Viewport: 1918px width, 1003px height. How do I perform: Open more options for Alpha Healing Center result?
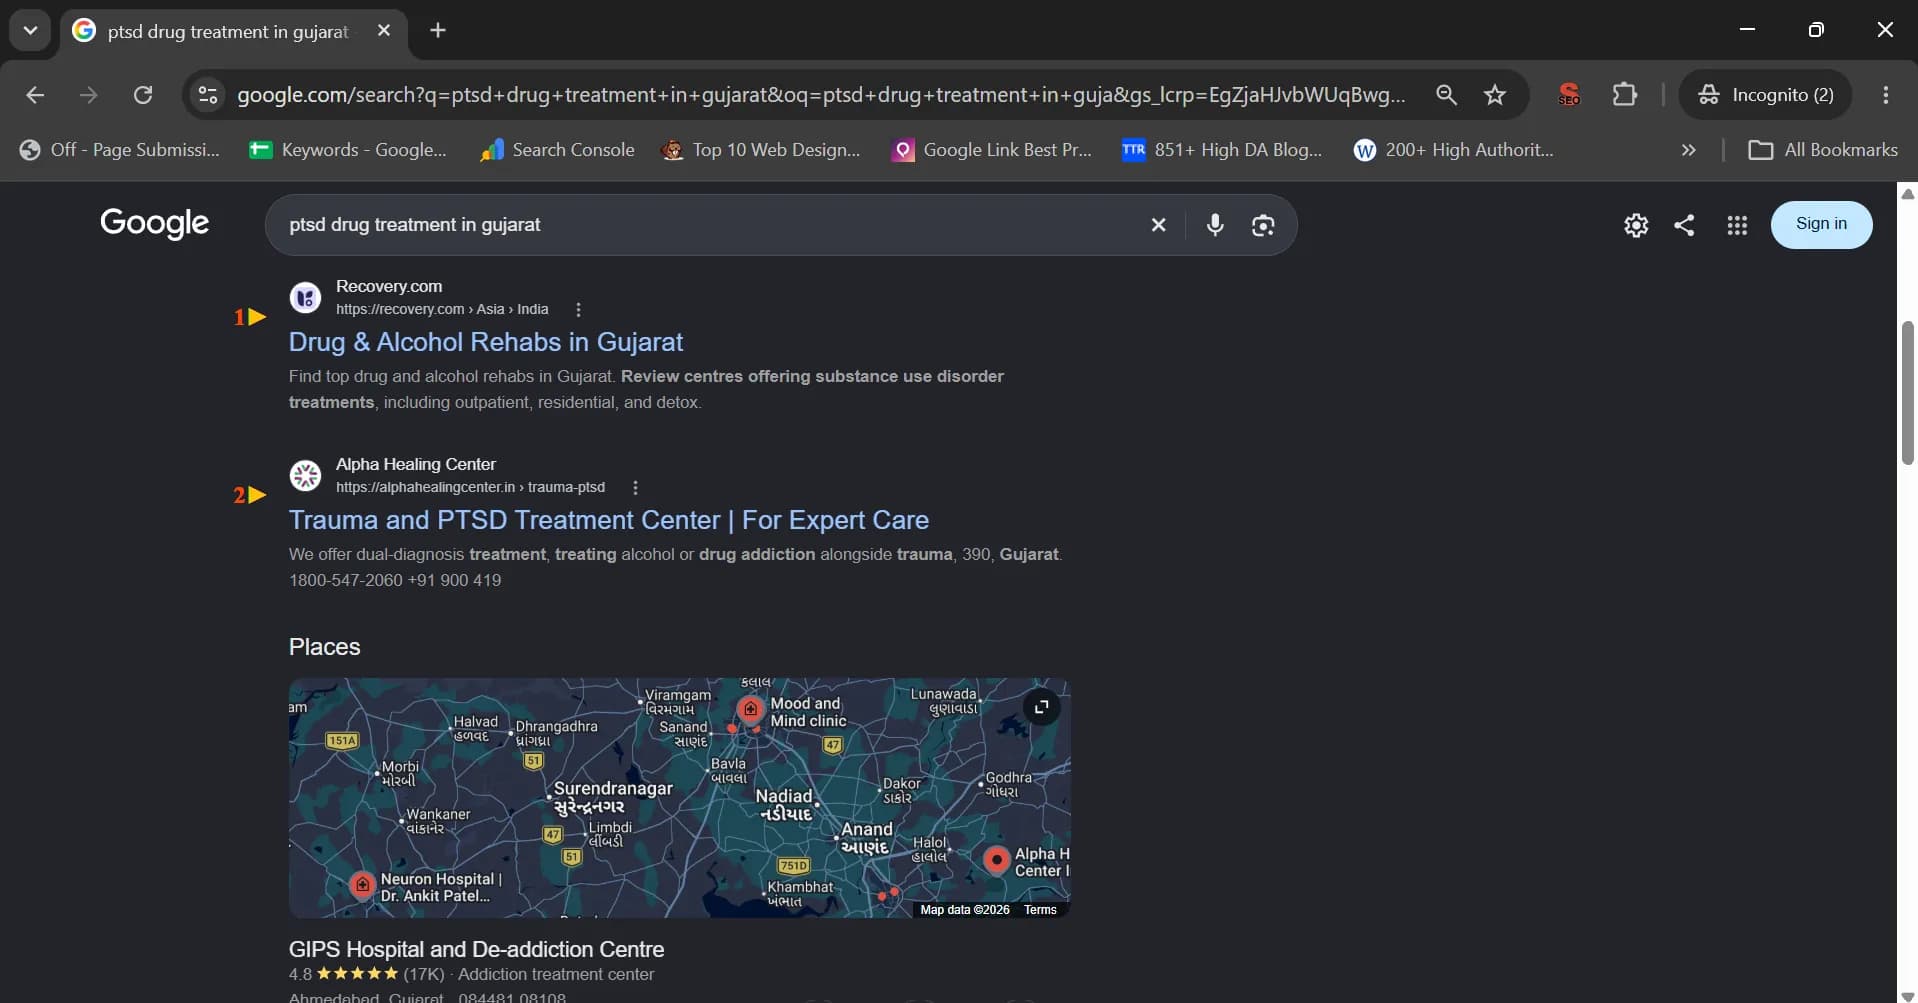click(x=635, y=488)
